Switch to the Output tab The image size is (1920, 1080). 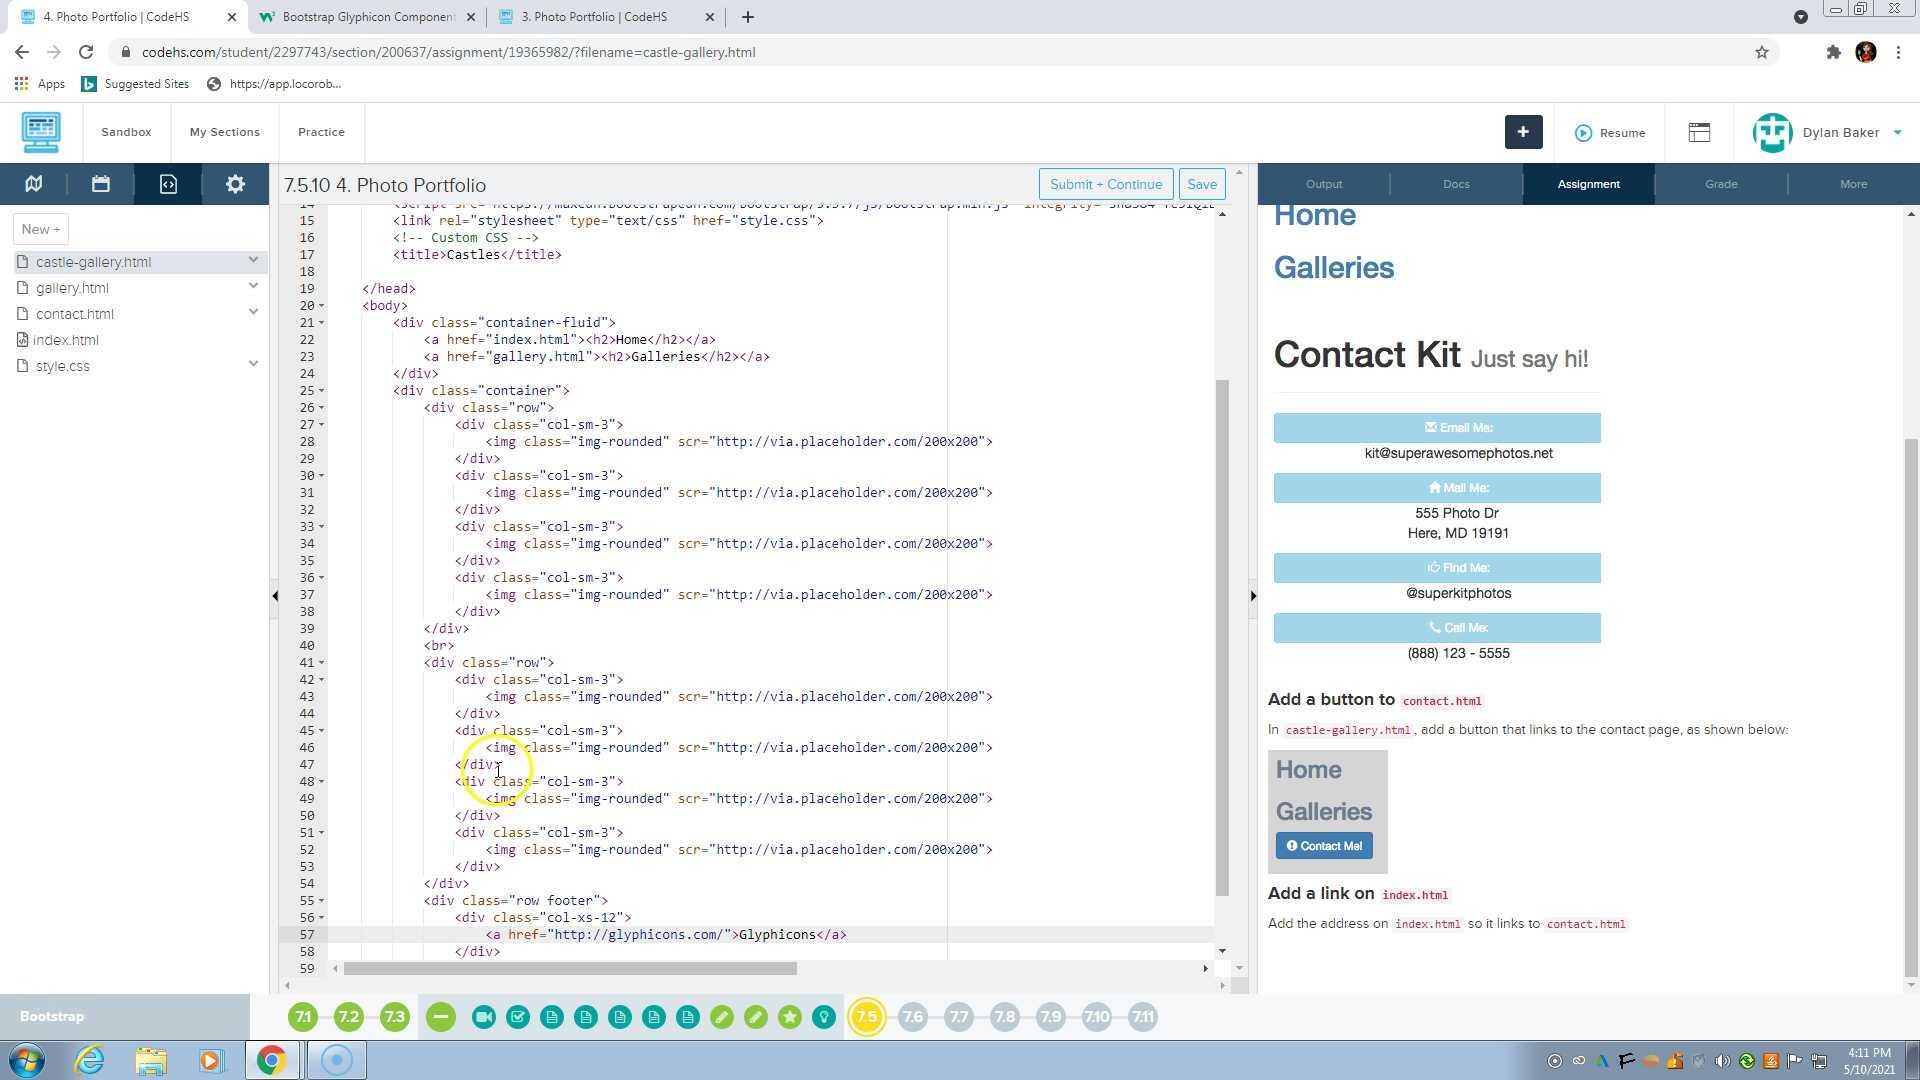pyautogui.click(x=1323, y=184)
